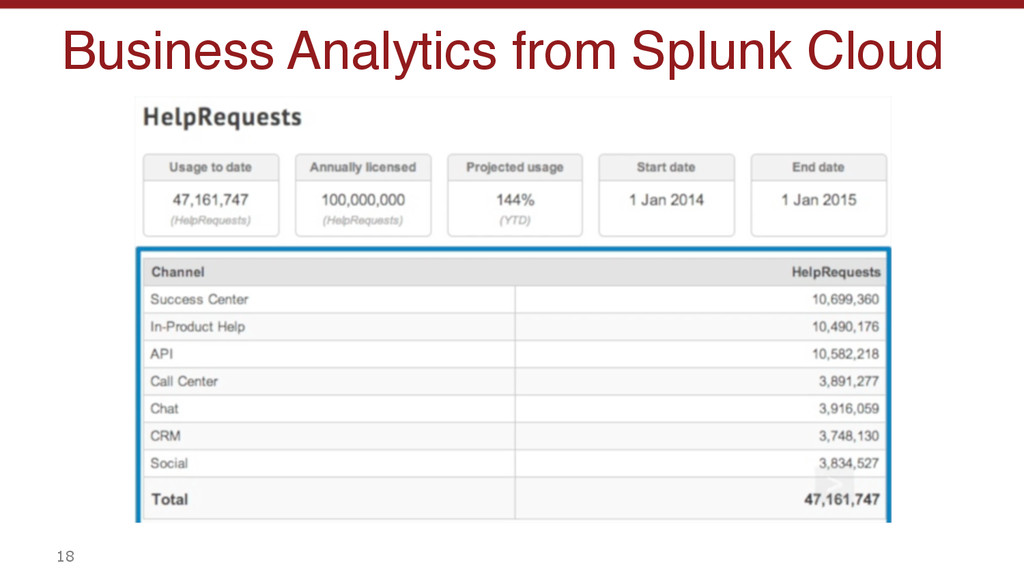Viewport: 1024px width, 576px height.
Task: Select the Success Center row
Action: point(514,299)
